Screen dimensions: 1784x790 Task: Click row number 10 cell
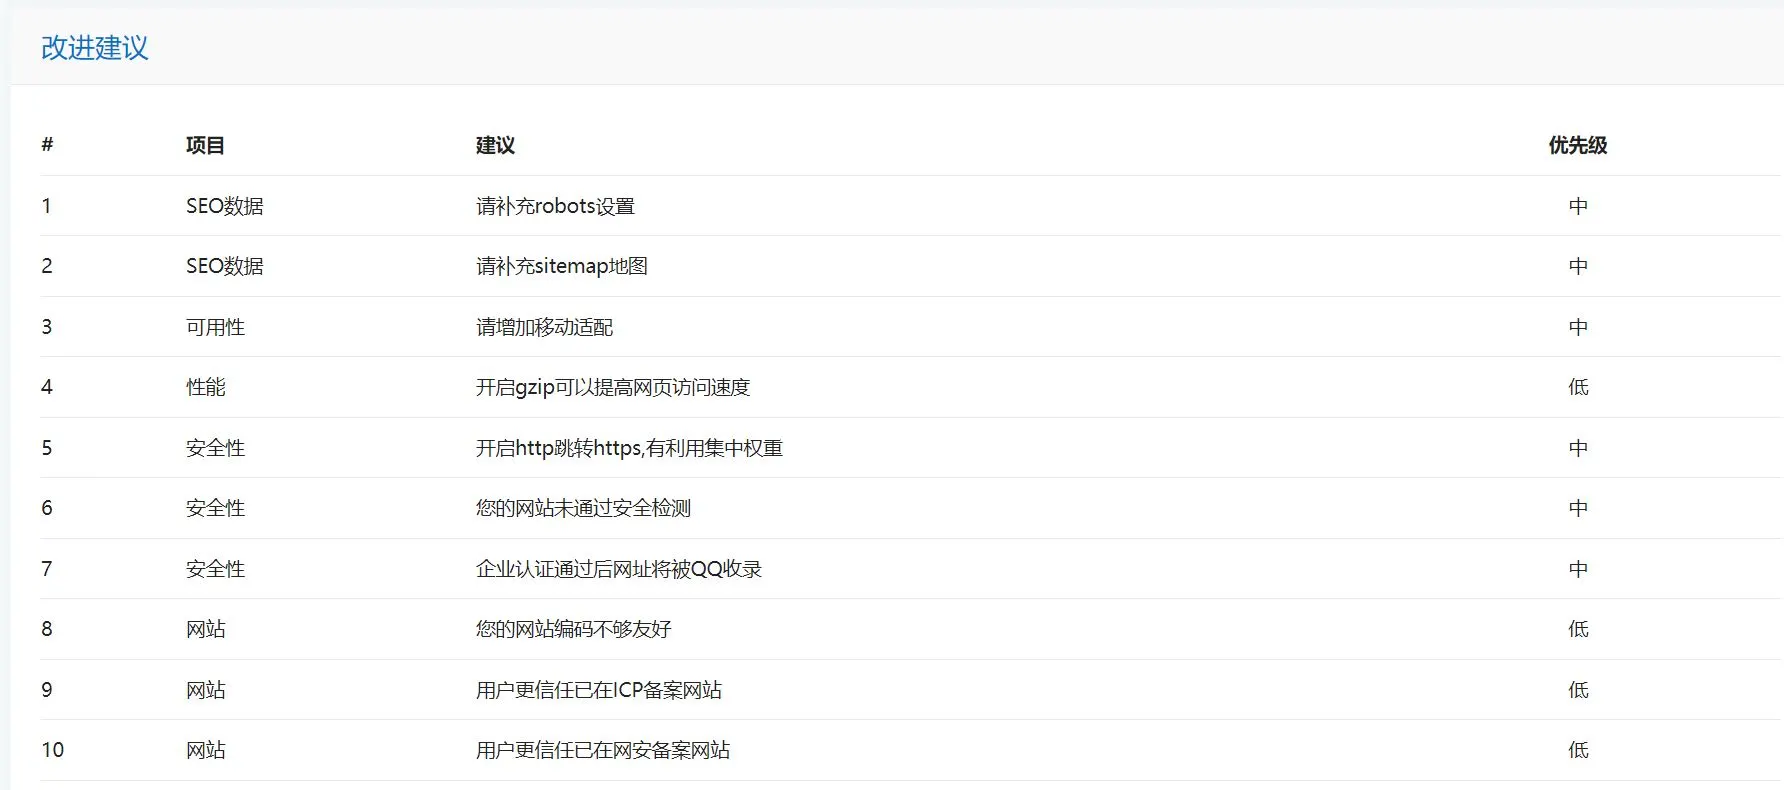click(x=53, y=750)
